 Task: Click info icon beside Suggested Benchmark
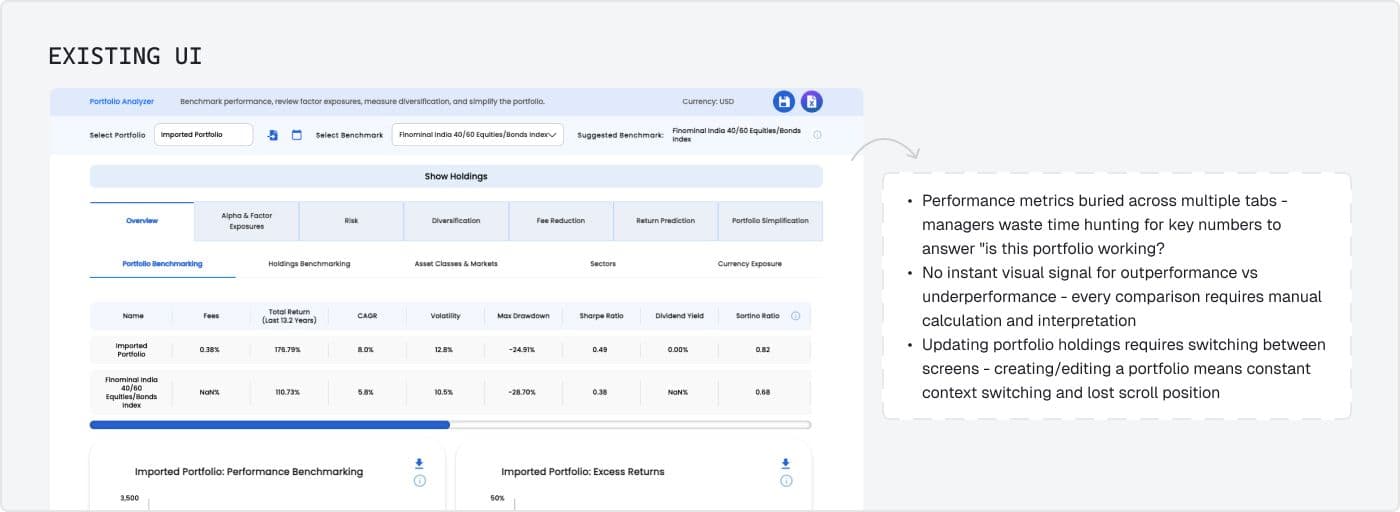pos(817,135)
